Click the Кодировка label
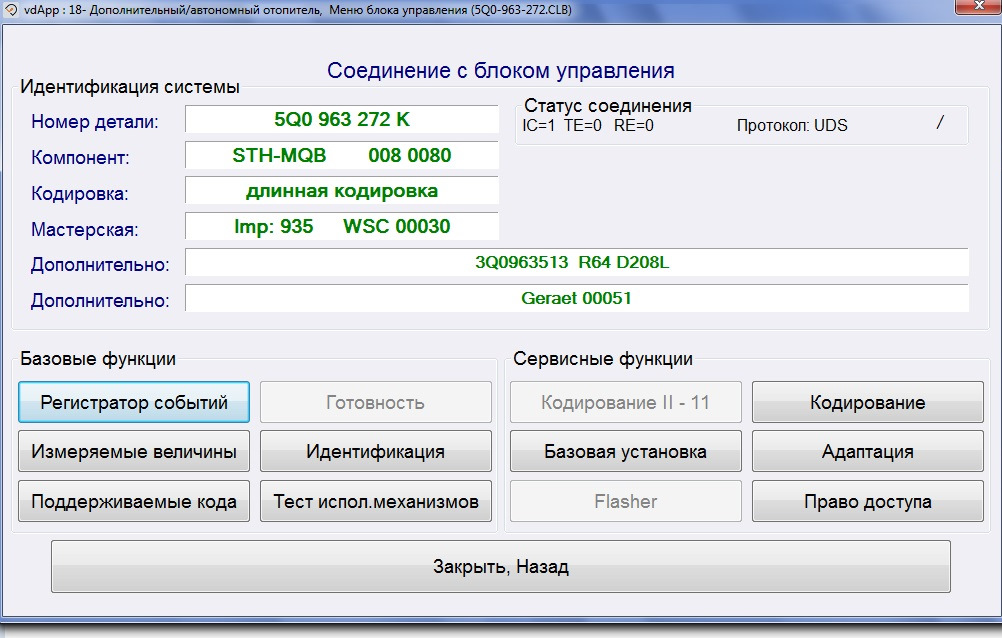Screen dimensions: 1002x638 click(80, 194)
